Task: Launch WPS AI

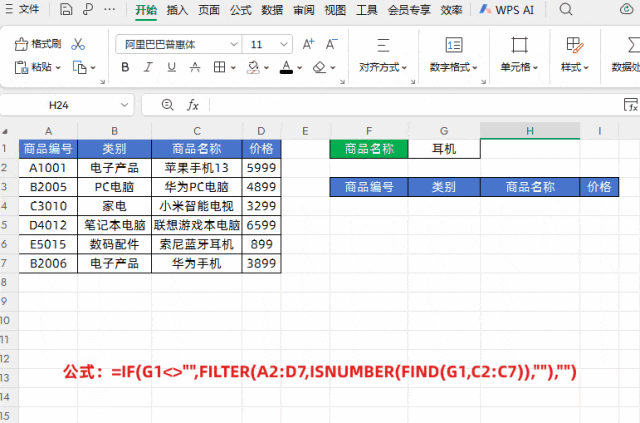Action: pos(507,10)
